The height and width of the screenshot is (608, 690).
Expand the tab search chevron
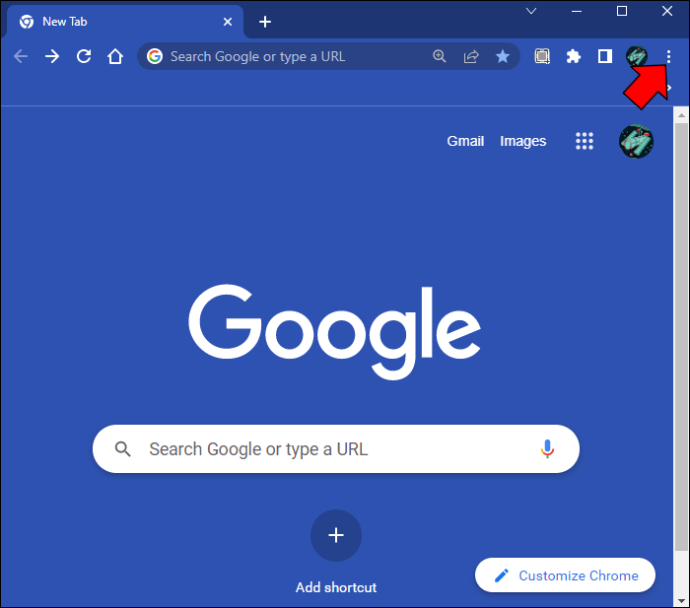[531, 11]
